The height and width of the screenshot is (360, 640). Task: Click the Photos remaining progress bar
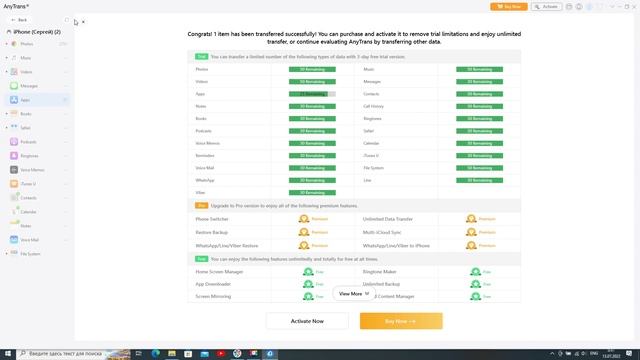[312, 69]
